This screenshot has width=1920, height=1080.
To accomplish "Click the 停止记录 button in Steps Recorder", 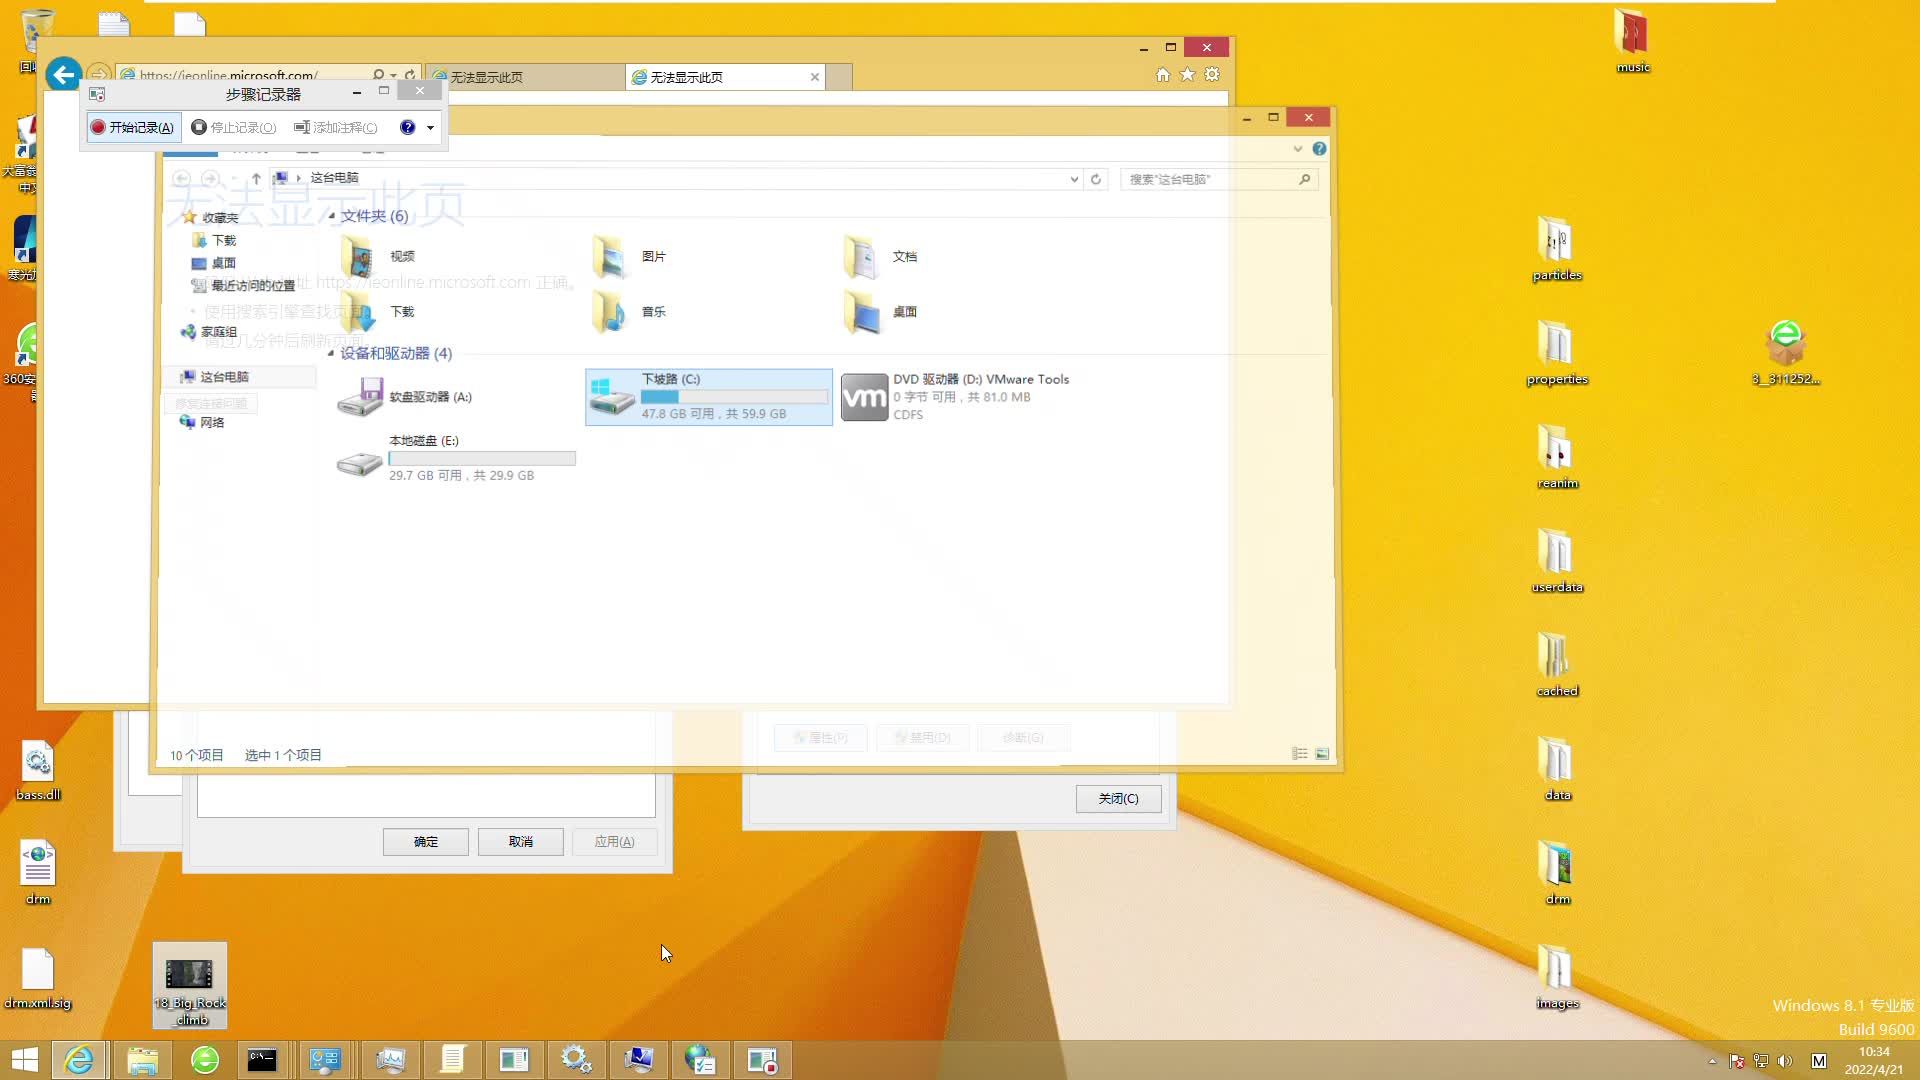I will (x=234, y=127).
